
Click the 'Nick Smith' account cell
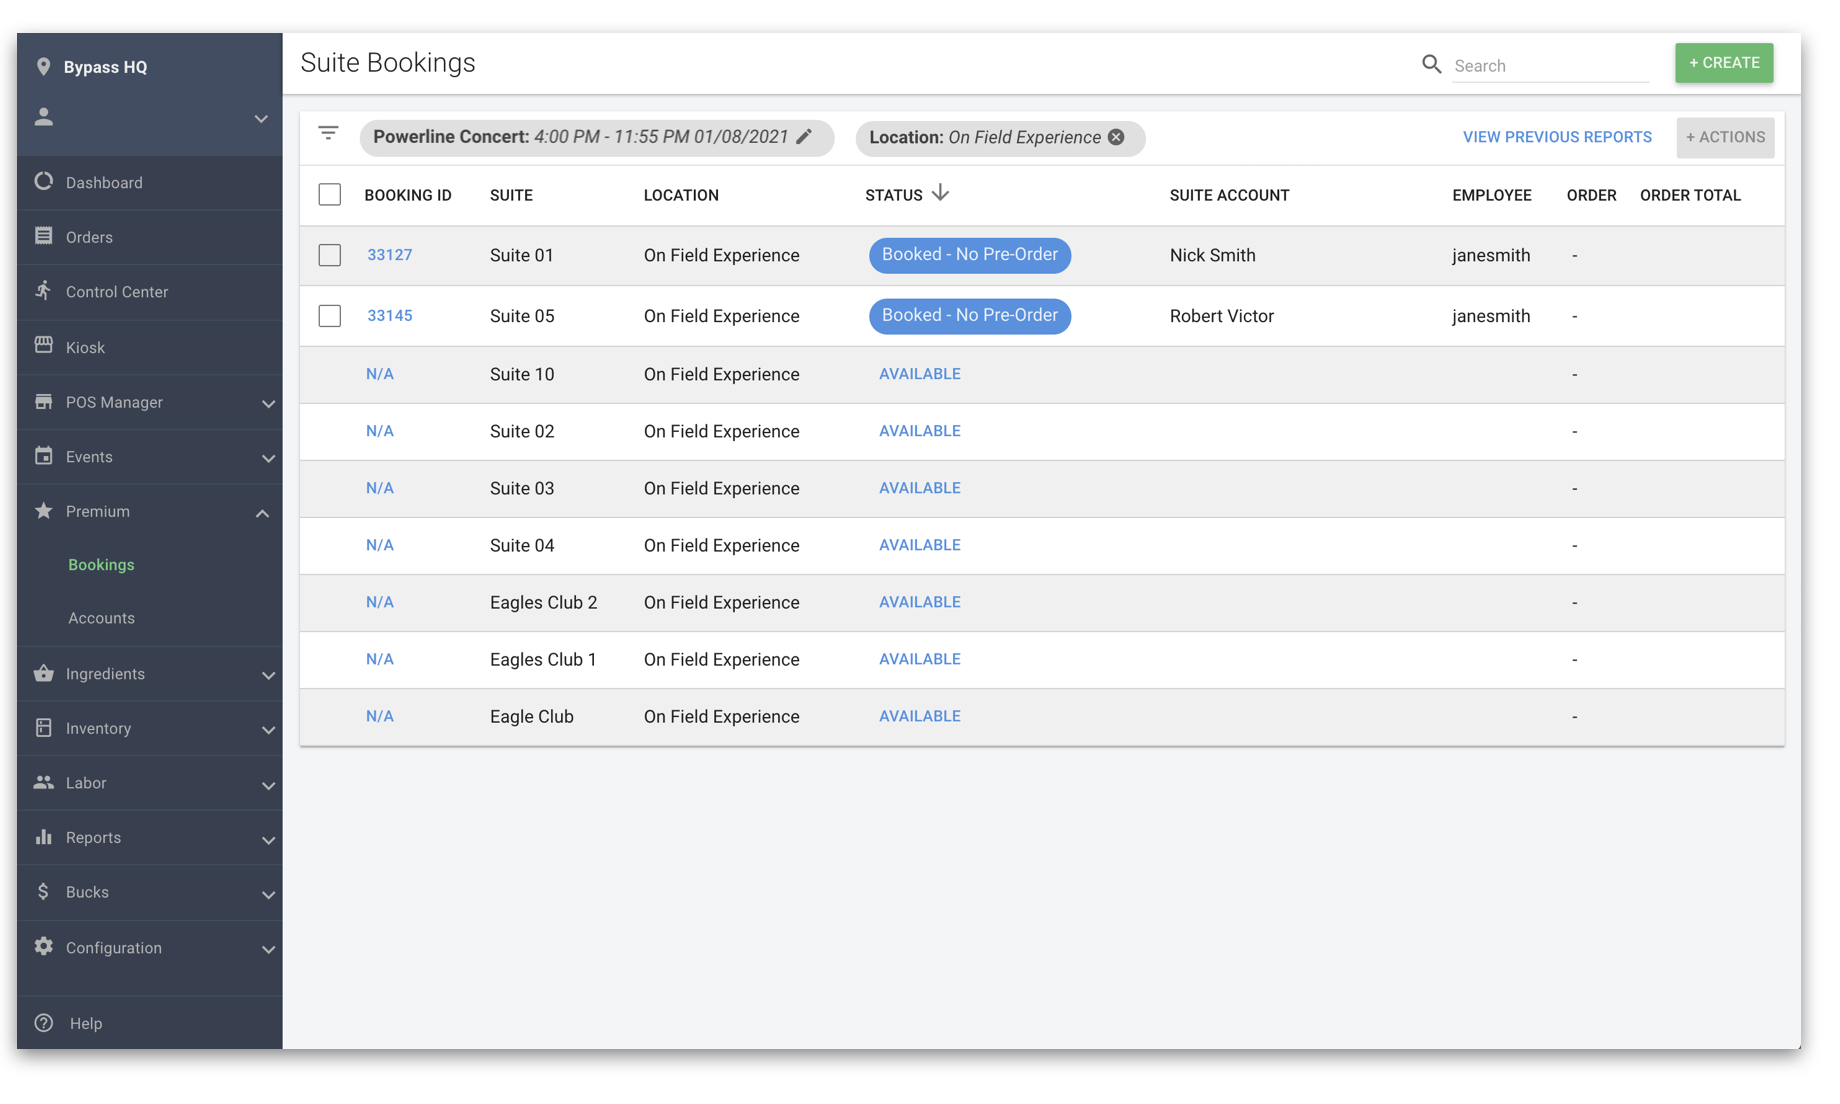tap(1212, 255)
